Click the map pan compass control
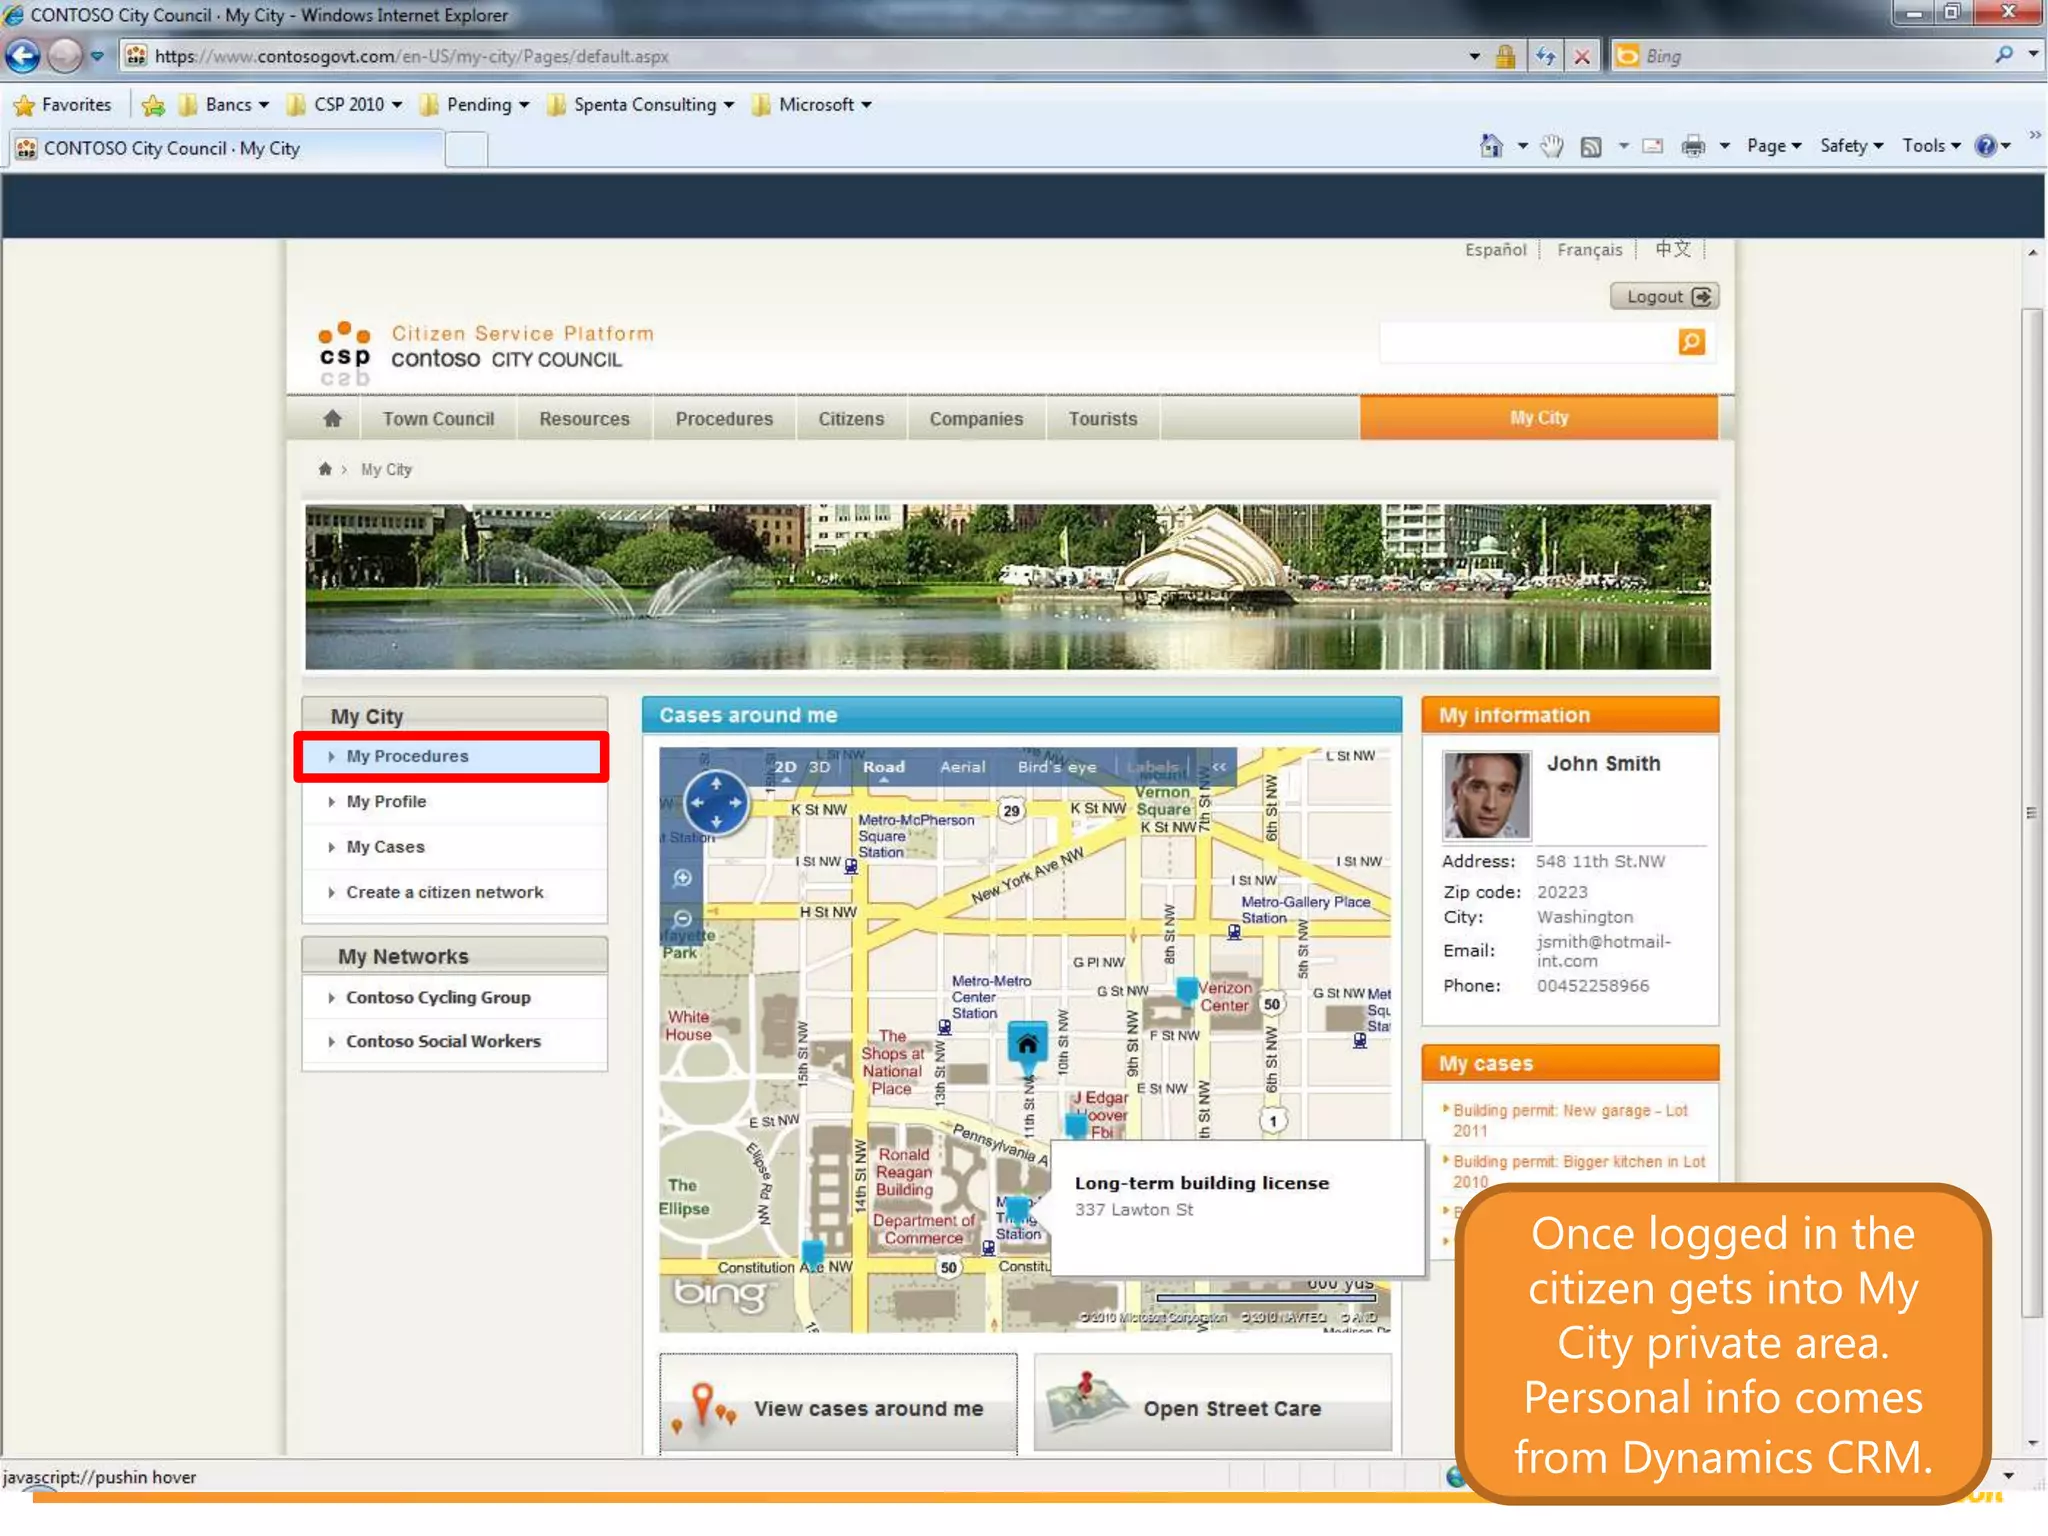Screen dimensions: 2048x1536 (716, 802)
